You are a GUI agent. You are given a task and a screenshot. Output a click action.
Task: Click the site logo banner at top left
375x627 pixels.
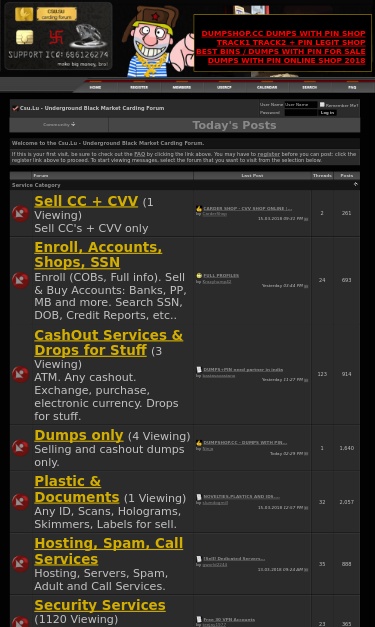click(58, 36)
